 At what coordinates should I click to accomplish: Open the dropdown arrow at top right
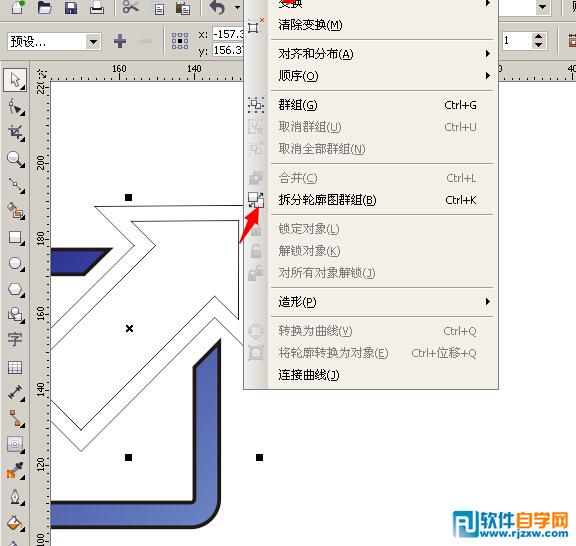point(542,7)
